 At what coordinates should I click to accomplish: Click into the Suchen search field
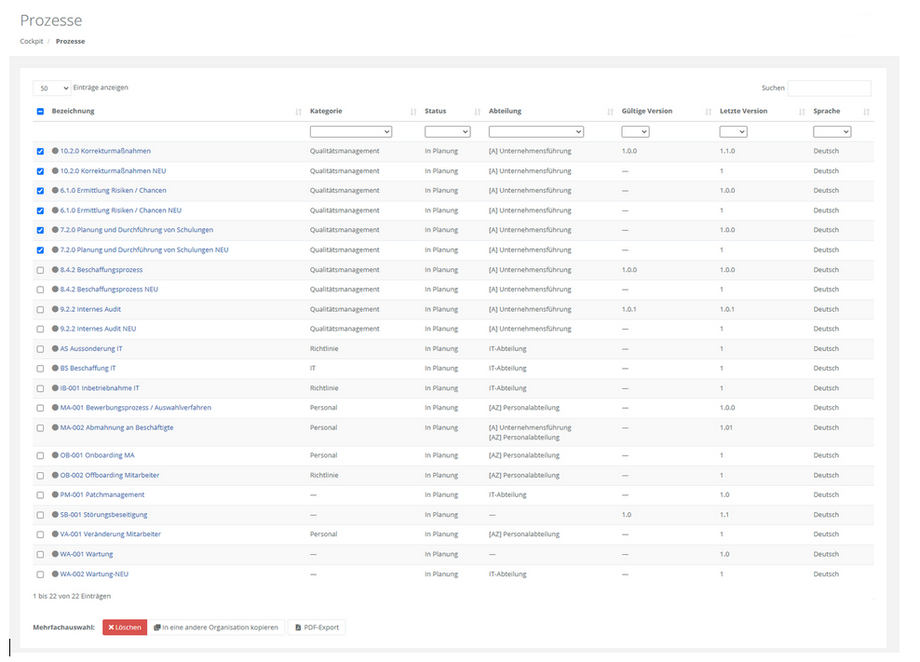[829, 88]
